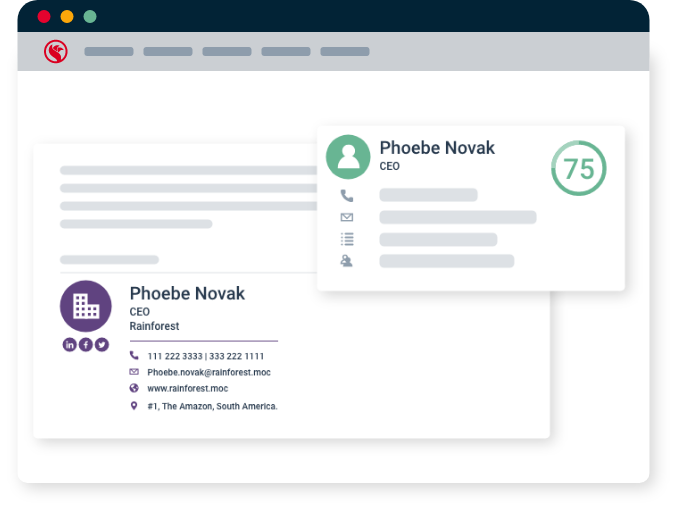Open the LinkedIn icon in signature
677x511 pixels.
70,345
